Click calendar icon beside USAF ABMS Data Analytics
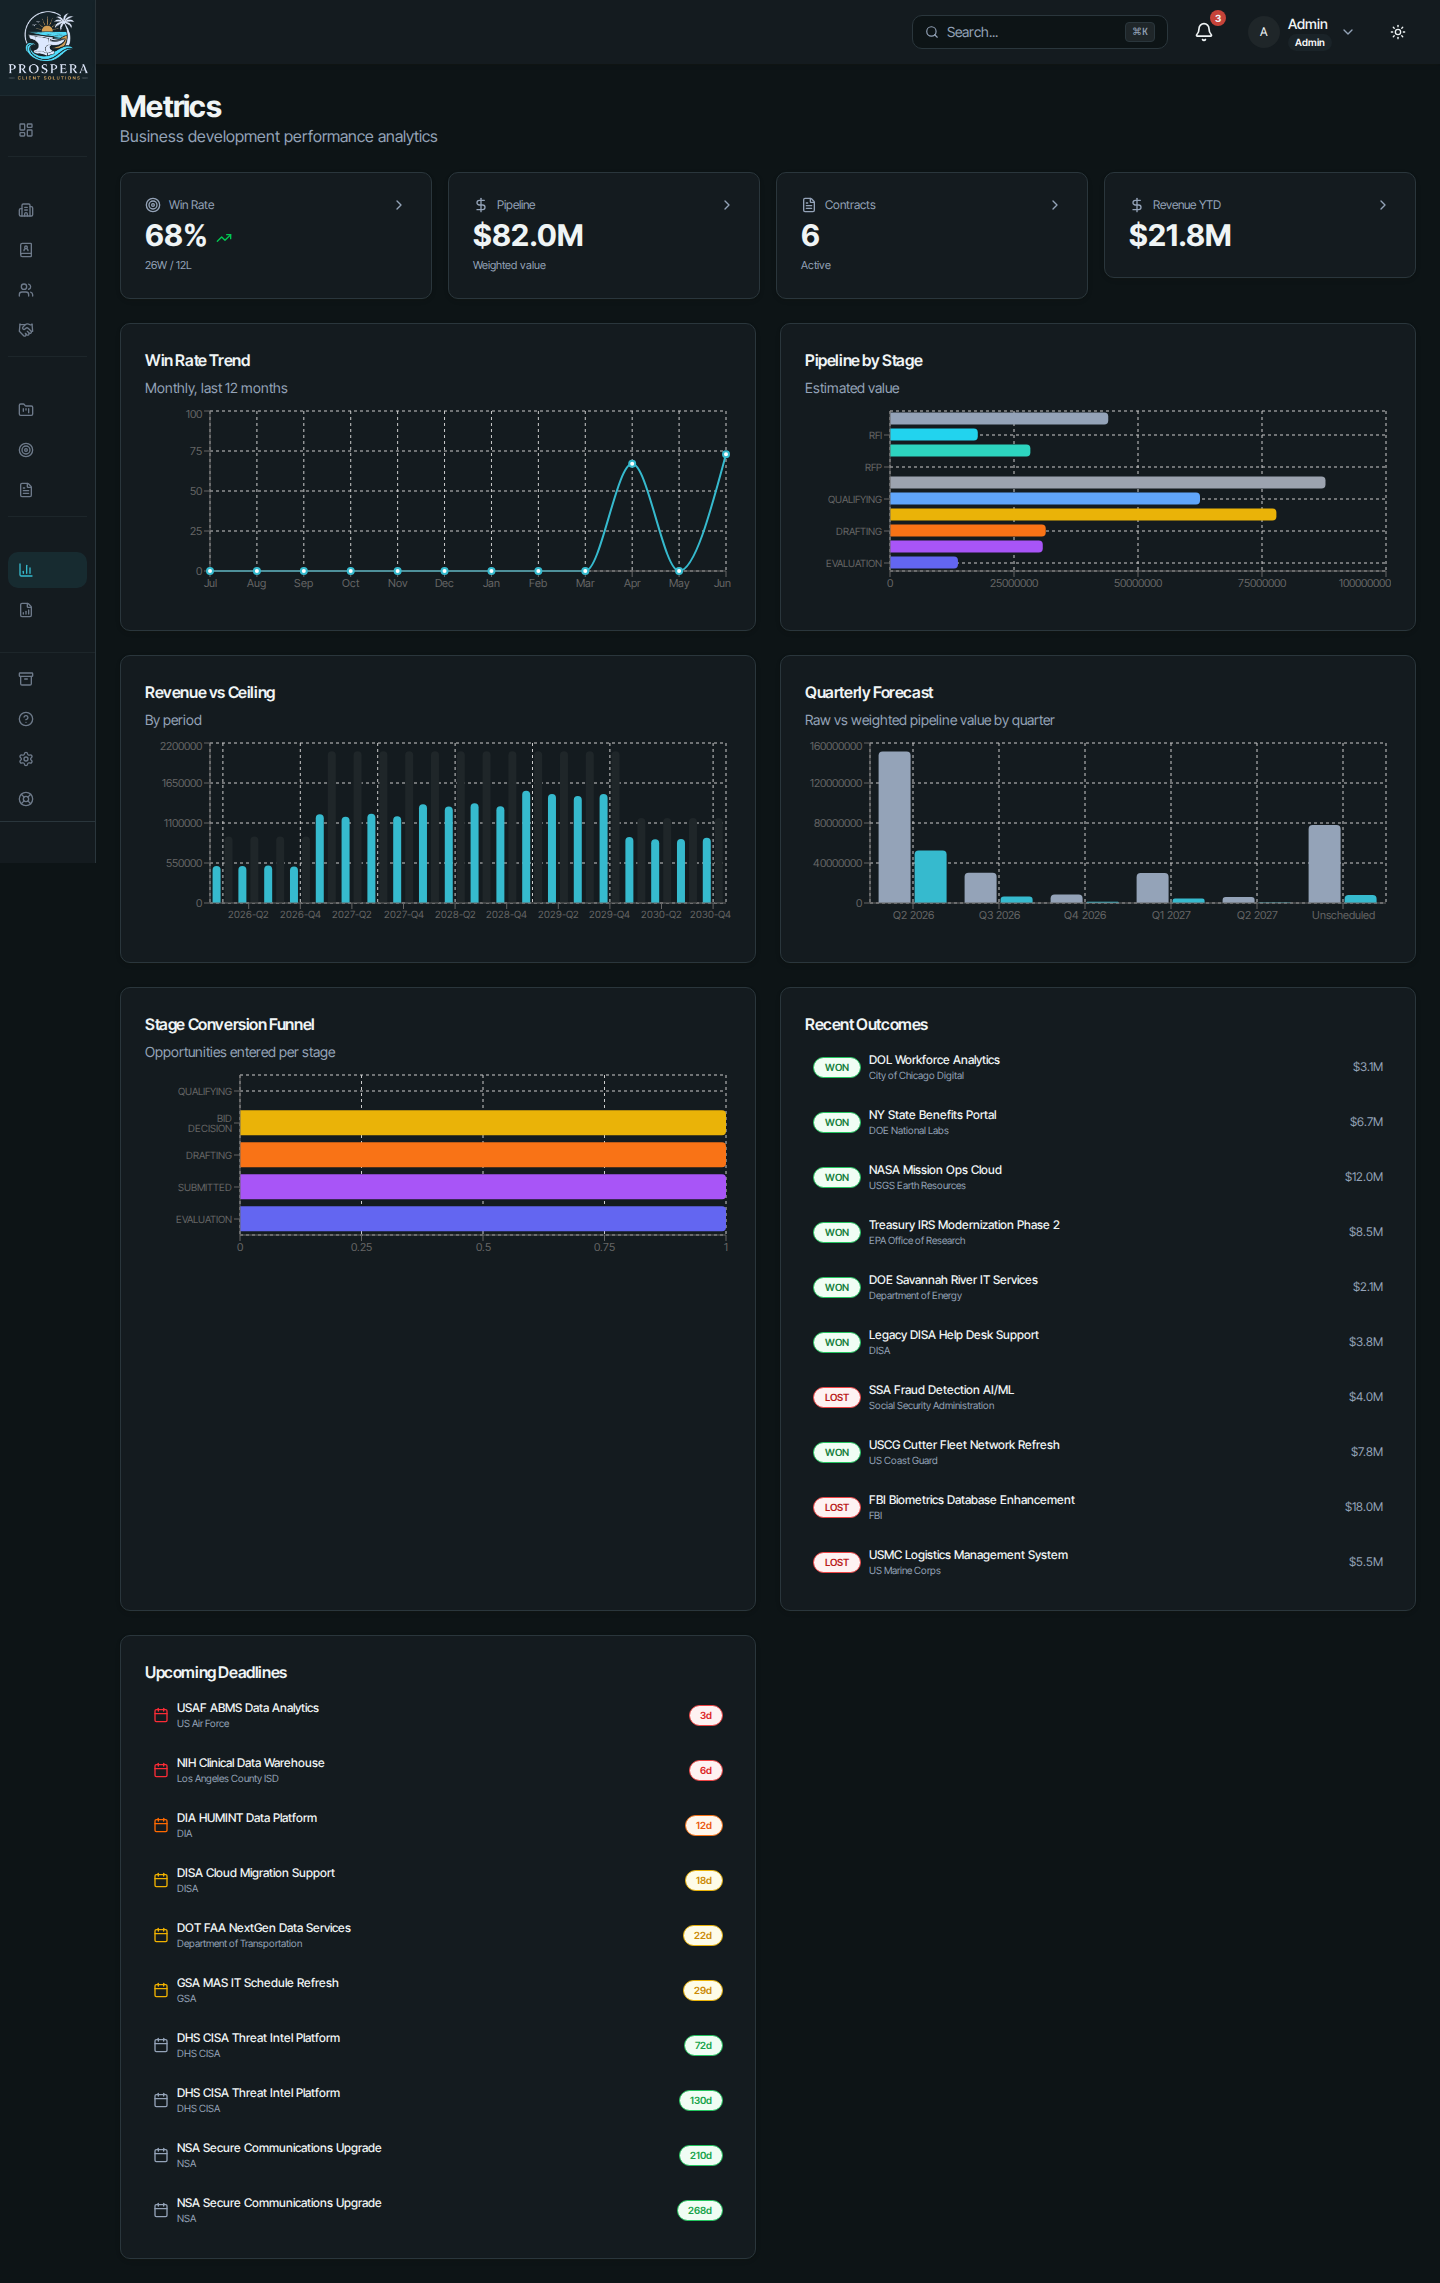 [x=160, y=1715]
